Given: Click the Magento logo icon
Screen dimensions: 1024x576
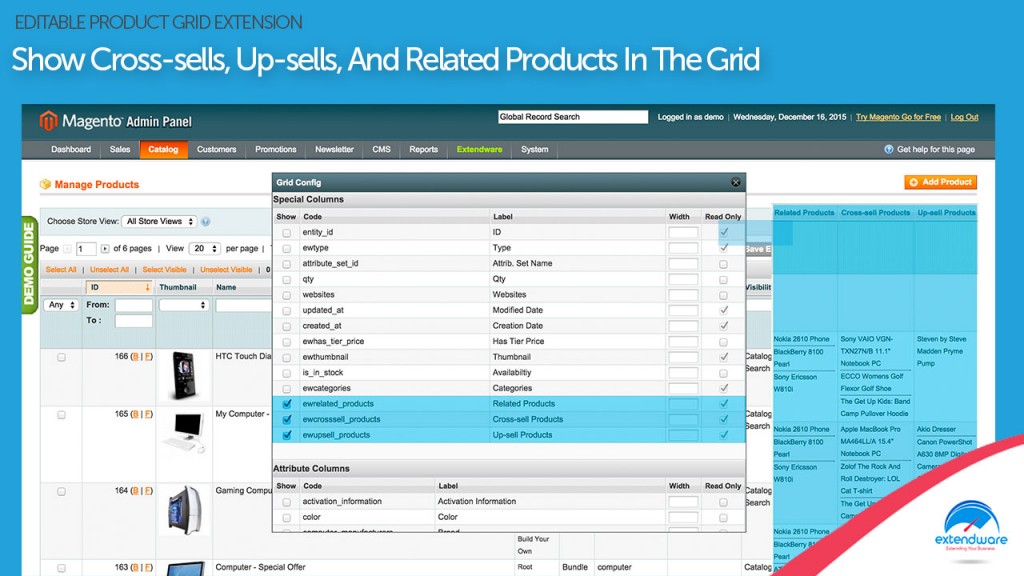Looking at the screenshot, I should pyautogui.click(x=48, y=121).
